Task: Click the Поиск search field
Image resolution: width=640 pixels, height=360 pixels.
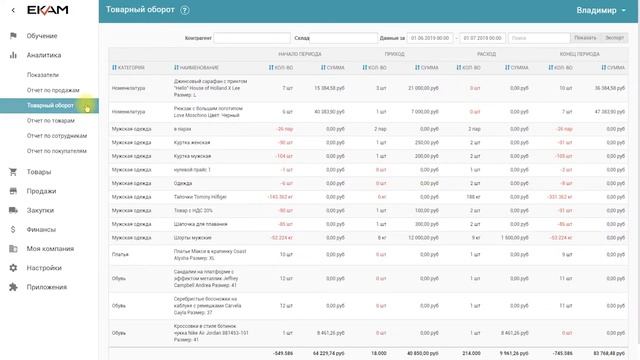Action: pyautogui.click(x=539, y=38)
